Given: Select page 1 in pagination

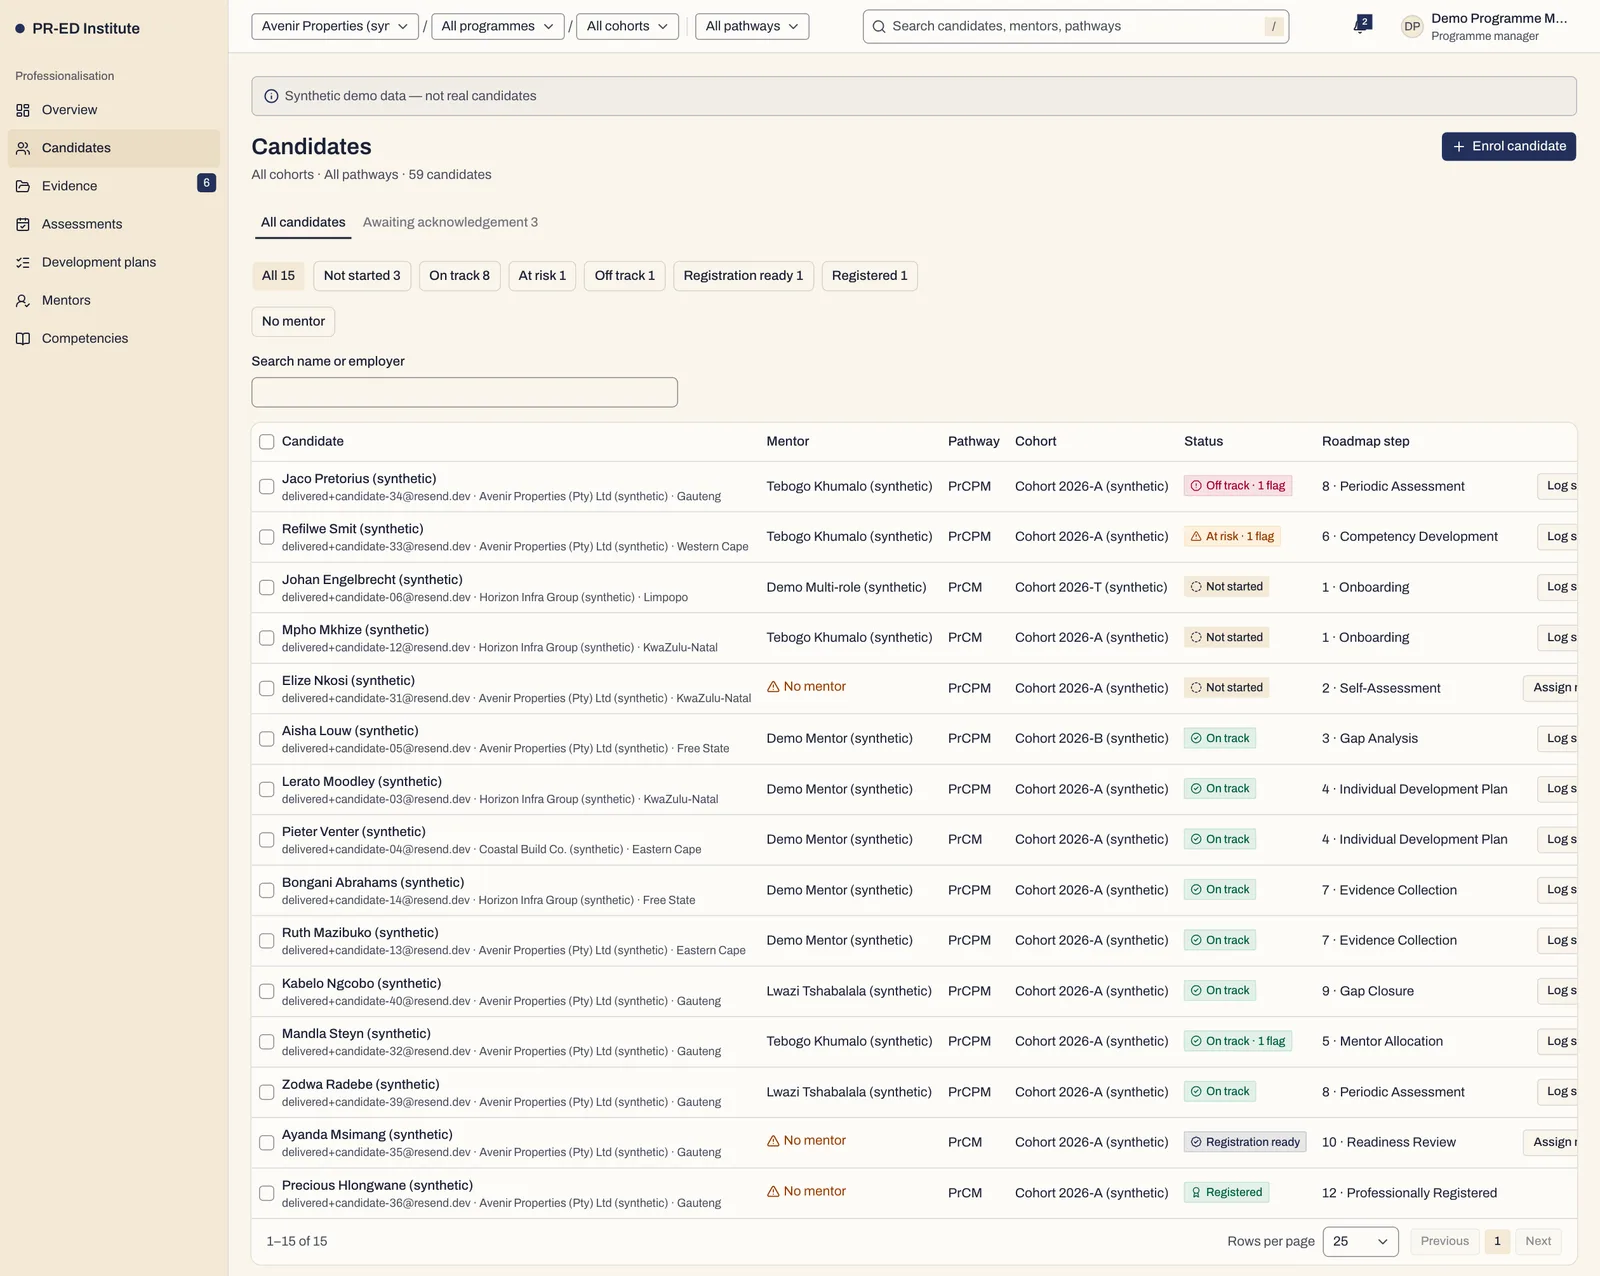Looking at the screenshot, I should tap(1497, 1241).
